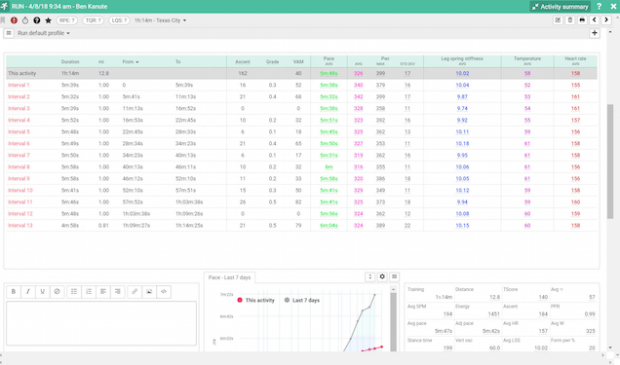
Task: Add a new chart with plus button
Action: pyautogui.click(x=594, y=33)
